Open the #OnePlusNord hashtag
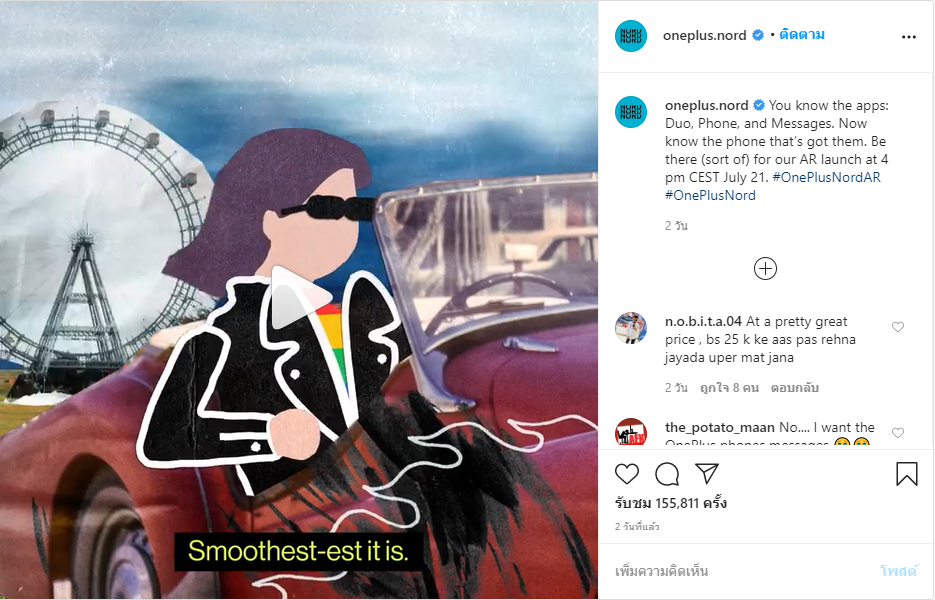This screenshot has width=935, height=600. (710, 195)
